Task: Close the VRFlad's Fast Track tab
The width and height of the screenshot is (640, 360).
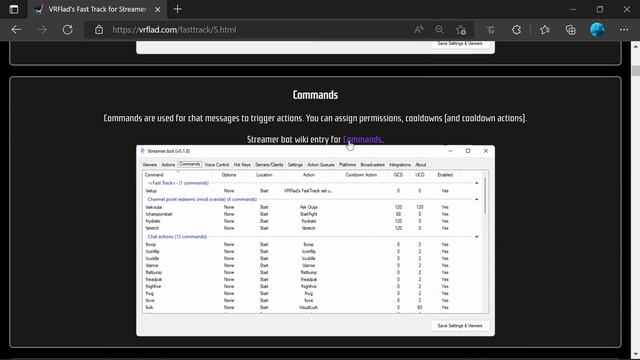Action: (158, 9)
